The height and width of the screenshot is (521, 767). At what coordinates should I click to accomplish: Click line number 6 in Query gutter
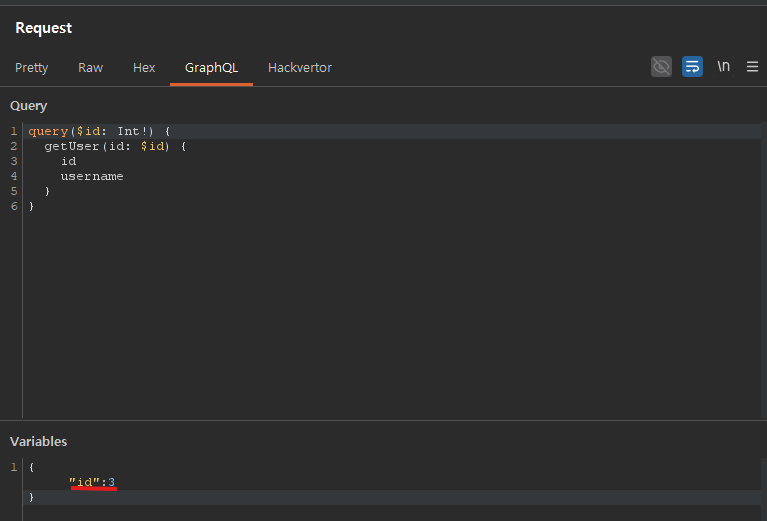14,207
